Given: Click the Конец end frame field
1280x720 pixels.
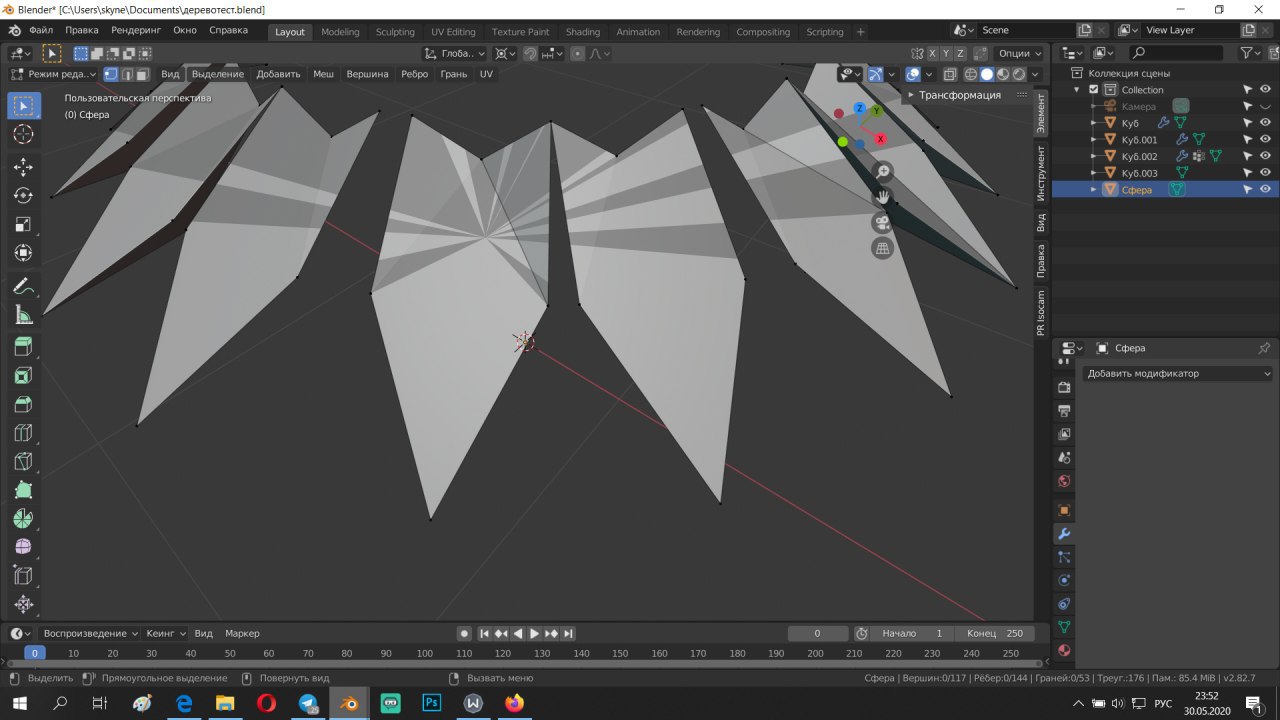Looking at the screenshot, I should click(994, 633).
